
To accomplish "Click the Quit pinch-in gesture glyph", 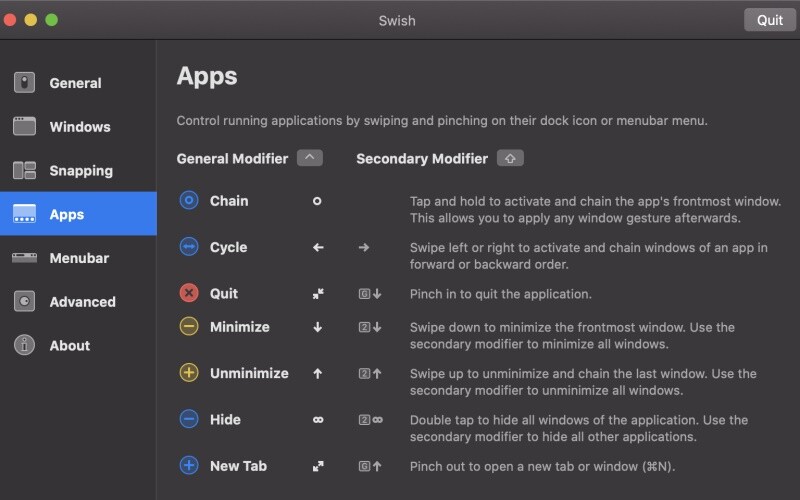I will [x=318, y=294].
